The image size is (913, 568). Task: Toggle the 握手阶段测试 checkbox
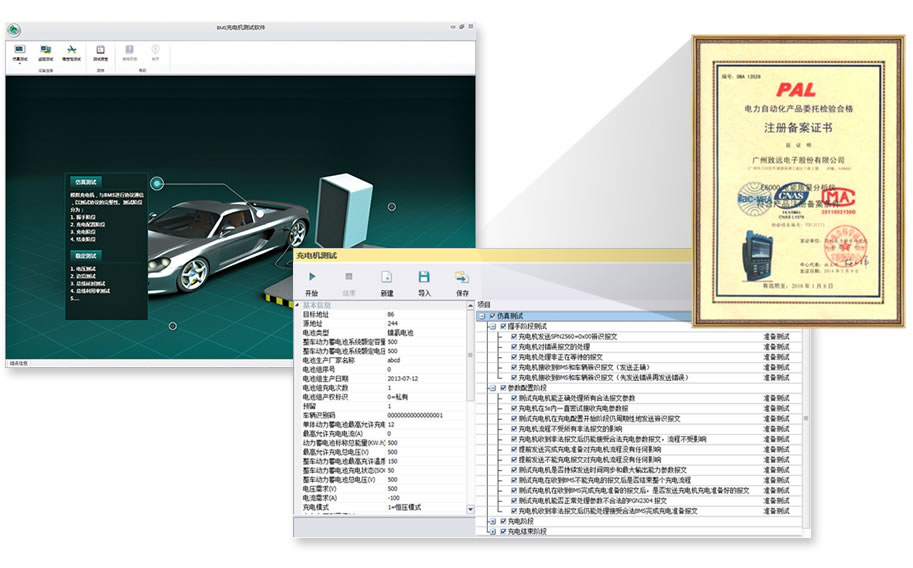(504, 326)
